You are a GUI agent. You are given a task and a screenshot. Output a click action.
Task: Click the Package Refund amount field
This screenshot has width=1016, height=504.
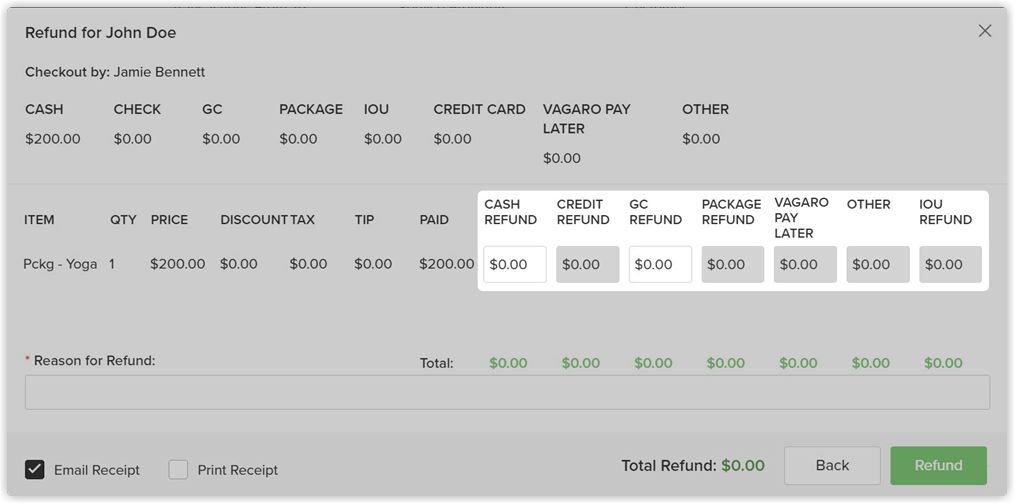(x=733, y=264)
